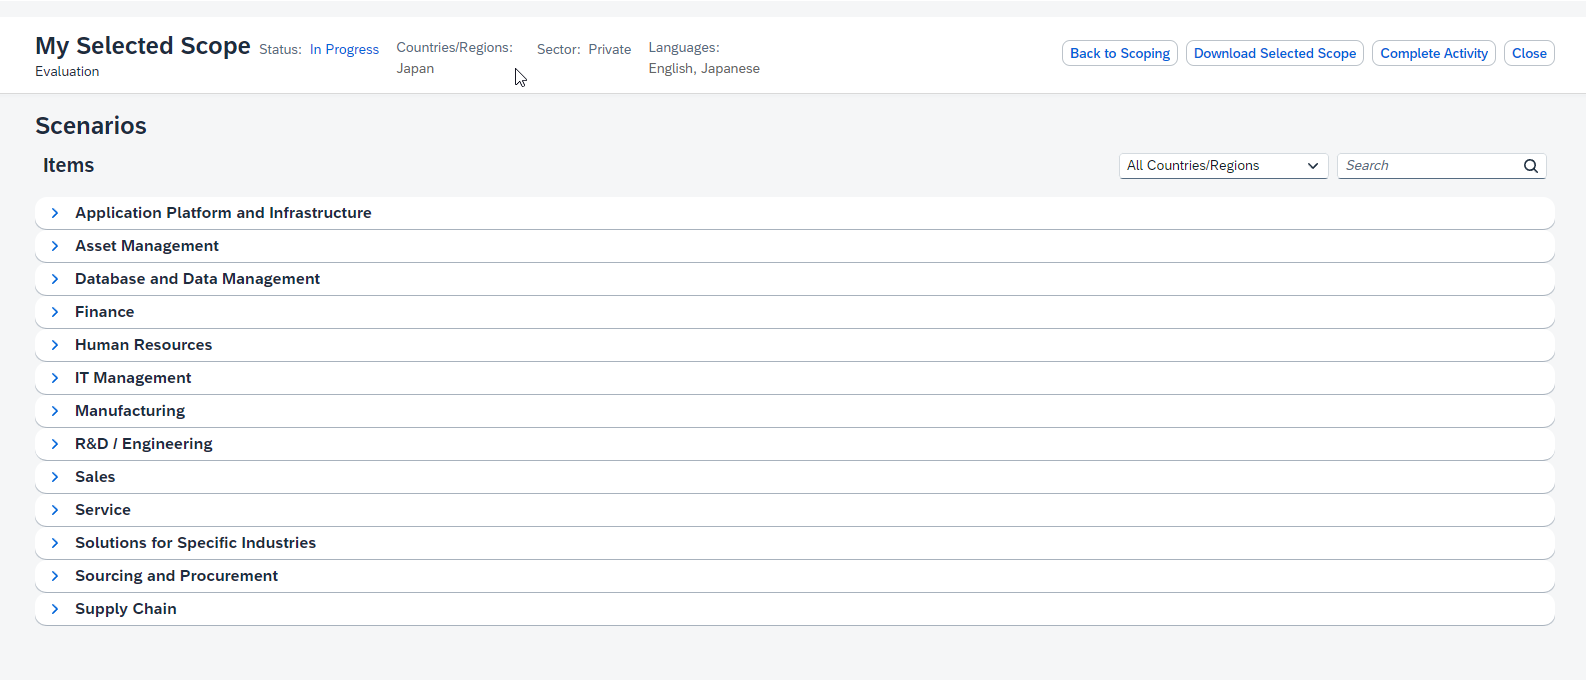Click the Sector Private value
This screenshot has width=1586, height=680.
609,49
